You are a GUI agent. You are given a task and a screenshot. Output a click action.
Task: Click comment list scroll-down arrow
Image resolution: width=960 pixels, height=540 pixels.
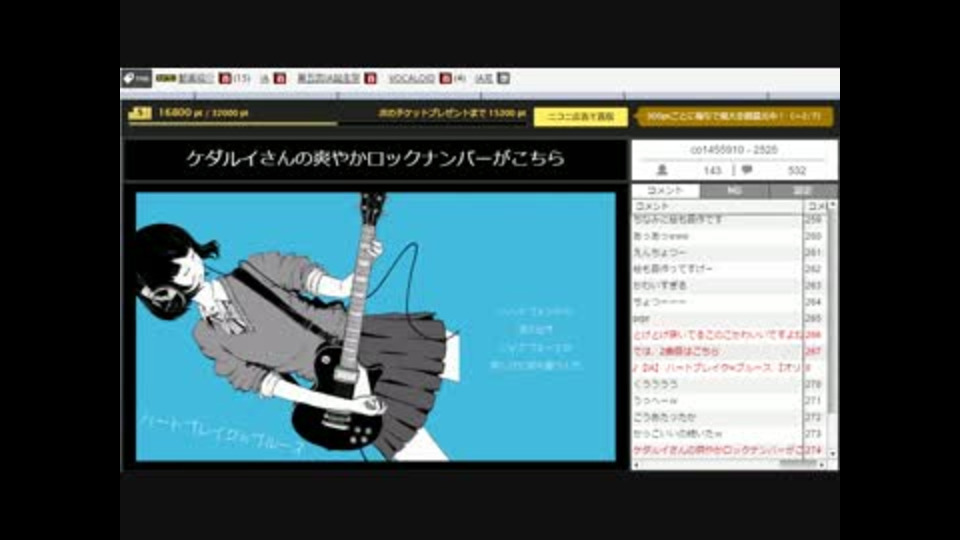832,454
